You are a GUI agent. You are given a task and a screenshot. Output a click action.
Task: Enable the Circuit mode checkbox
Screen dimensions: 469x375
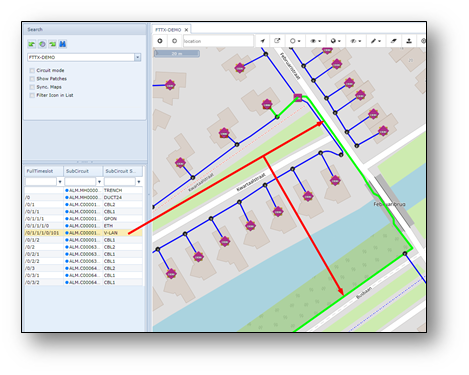pos(32,70)
